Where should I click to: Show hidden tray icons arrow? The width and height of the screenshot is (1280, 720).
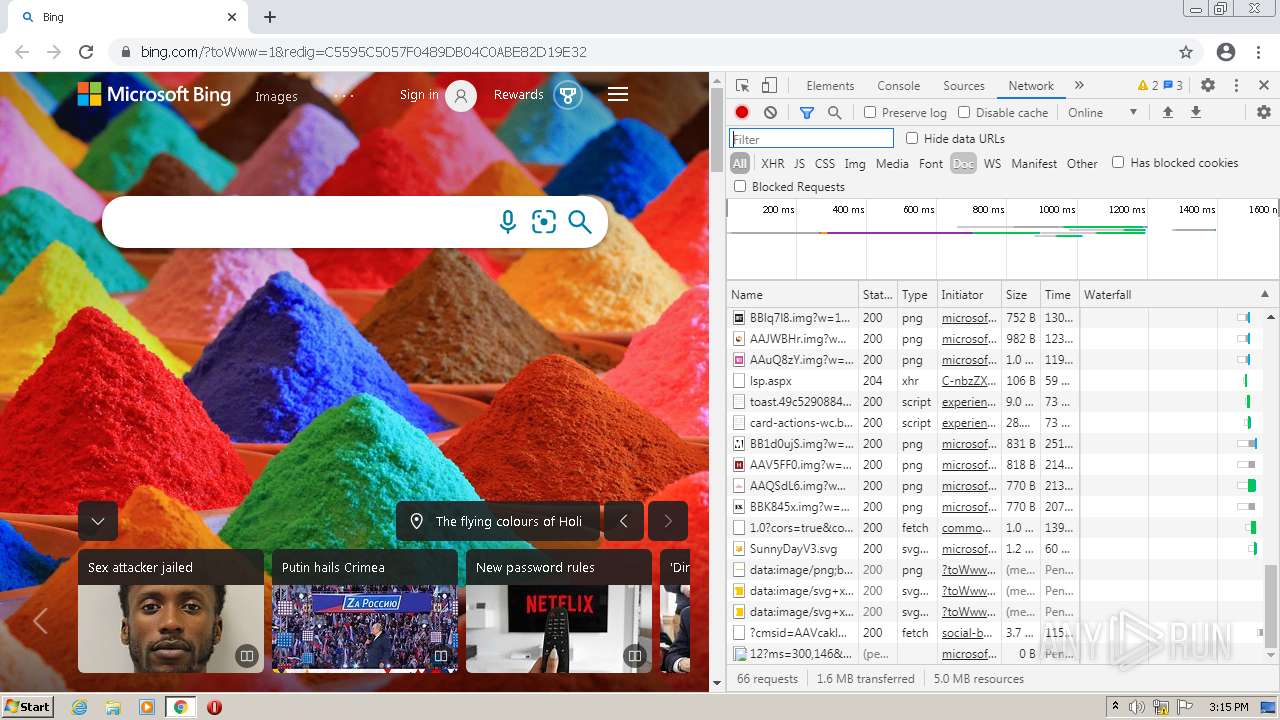click(x=1115, y=706)
